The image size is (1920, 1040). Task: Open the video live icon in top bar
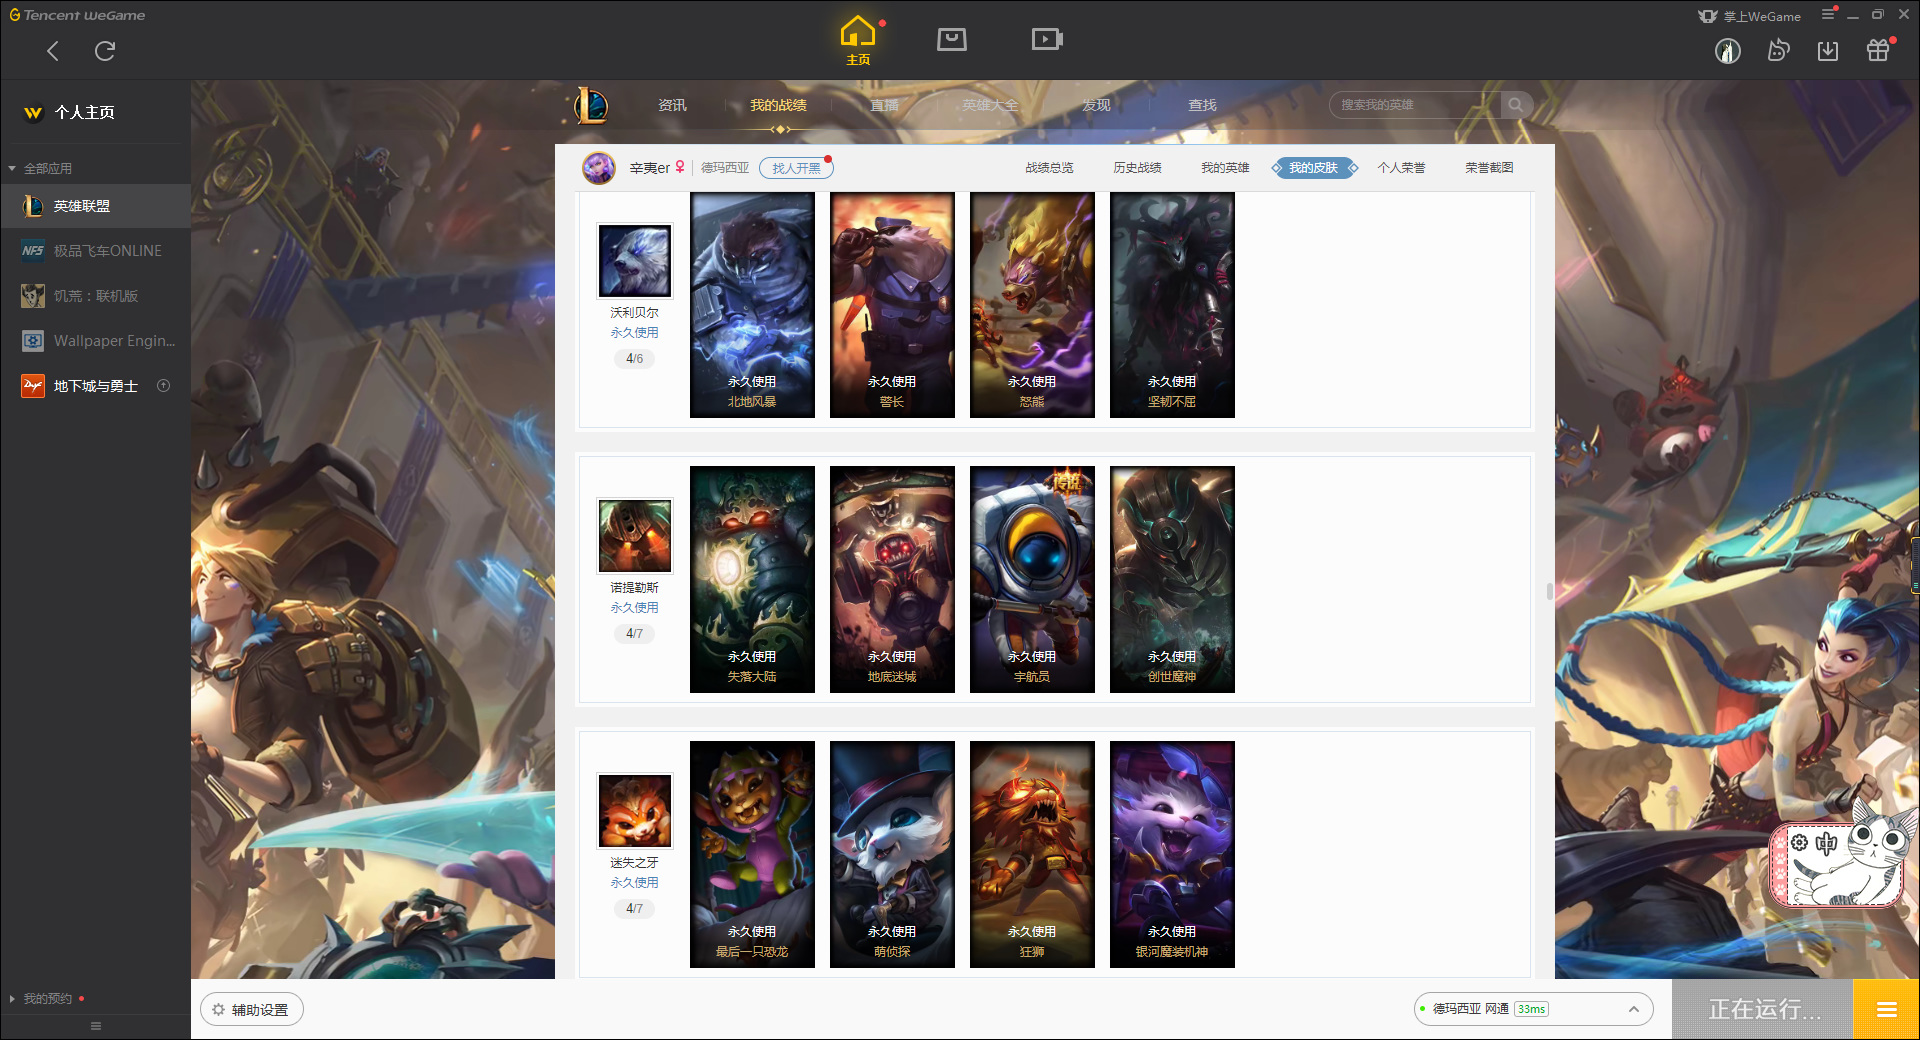click(x=1047, y=39)
